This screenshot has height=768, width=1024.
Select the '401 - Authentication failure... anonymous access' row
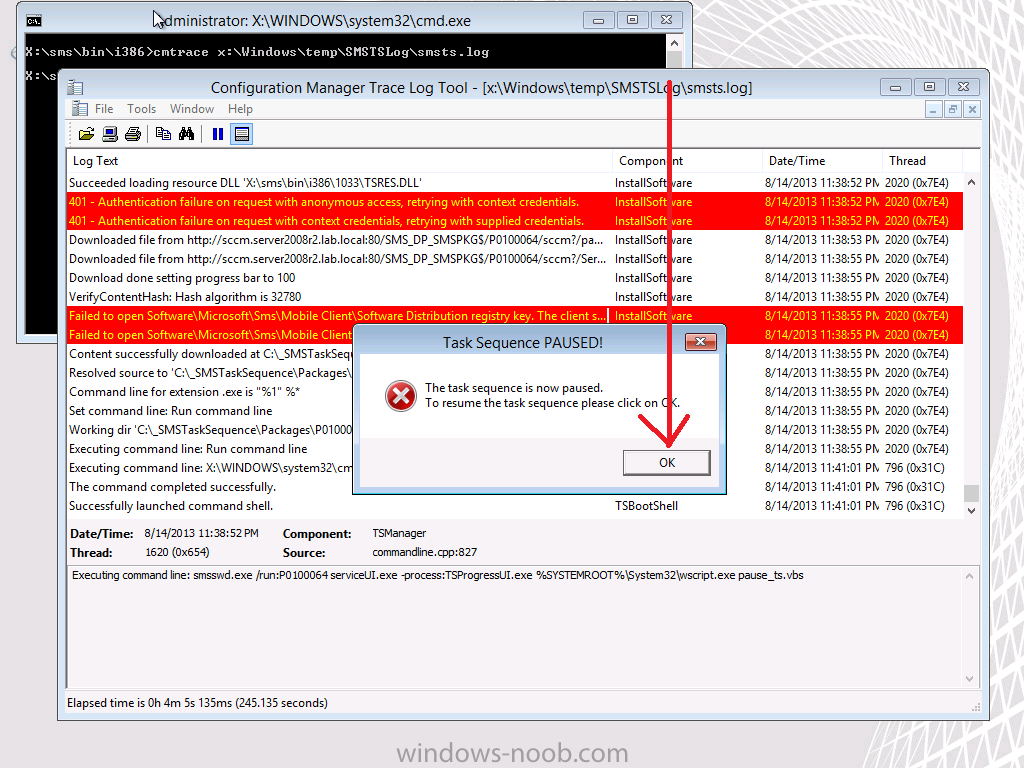[x=515, y=202]
